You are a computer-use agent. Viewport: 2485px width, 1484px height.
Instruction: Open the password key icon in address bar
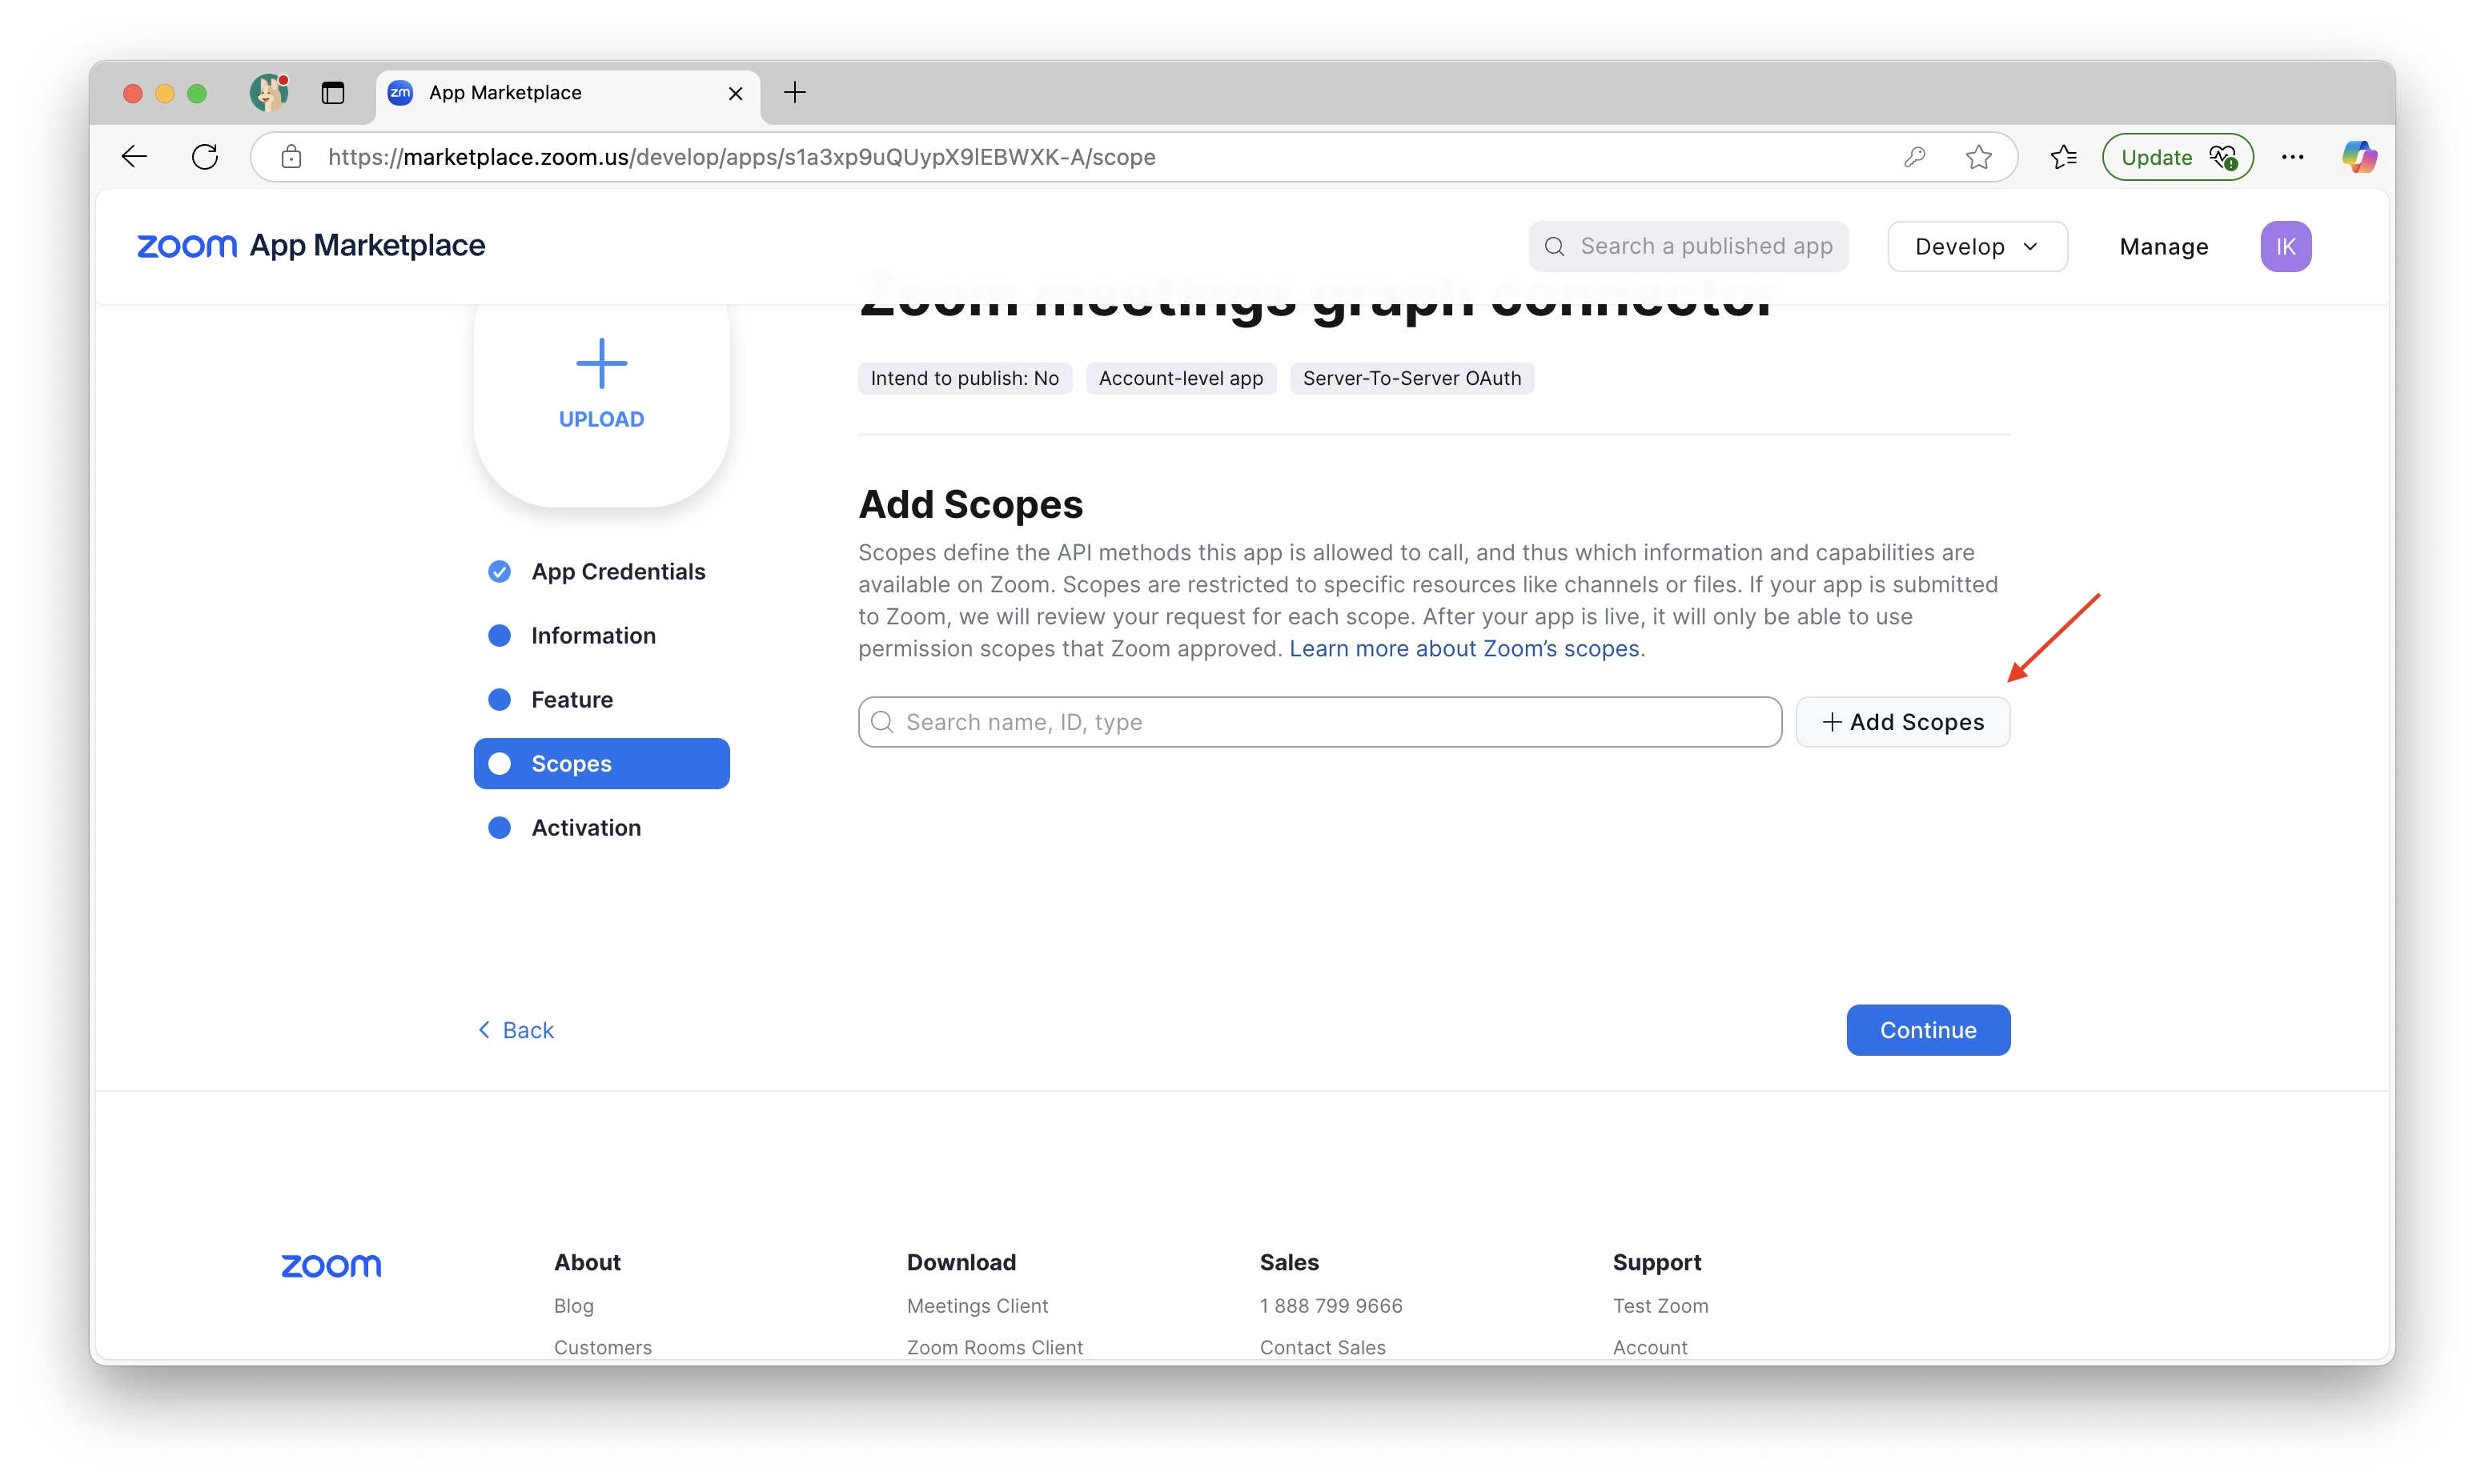click(x=1915, y=157)
